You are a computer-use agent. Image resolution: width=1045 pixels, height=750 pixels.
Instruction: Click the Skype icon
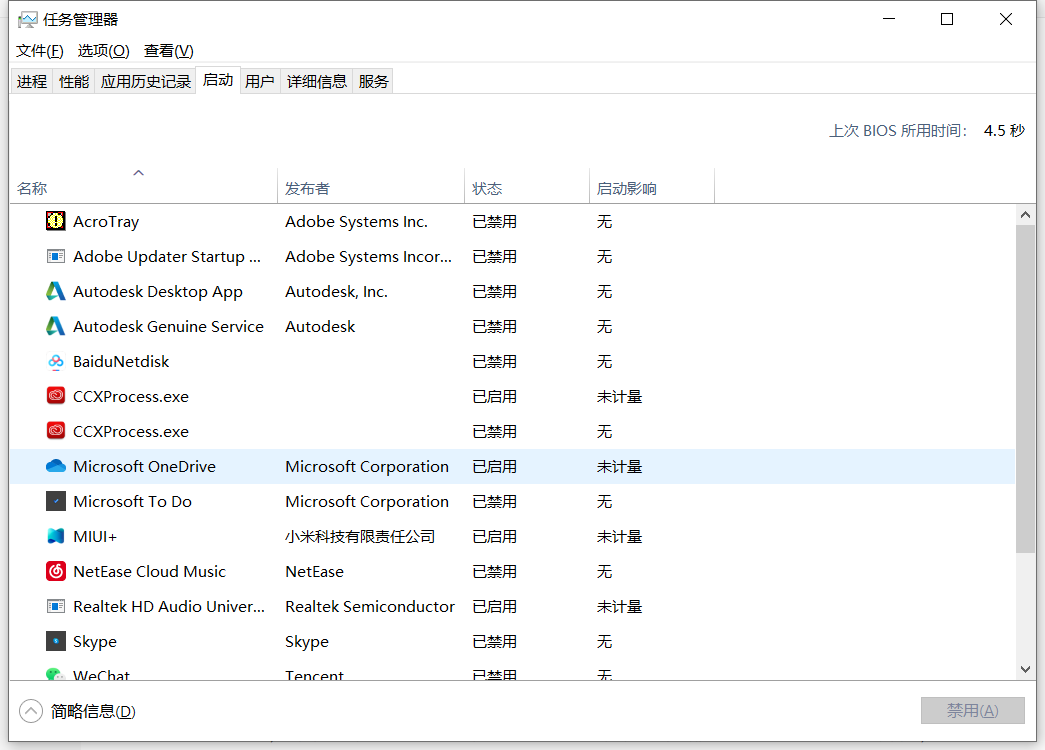point(55,641)
